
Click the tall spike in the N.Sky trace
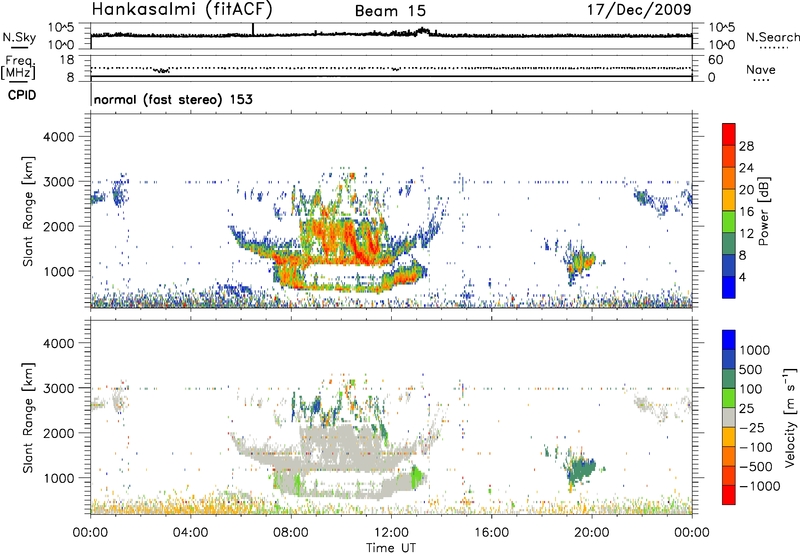pyautogui.click(x=253, y=29)
